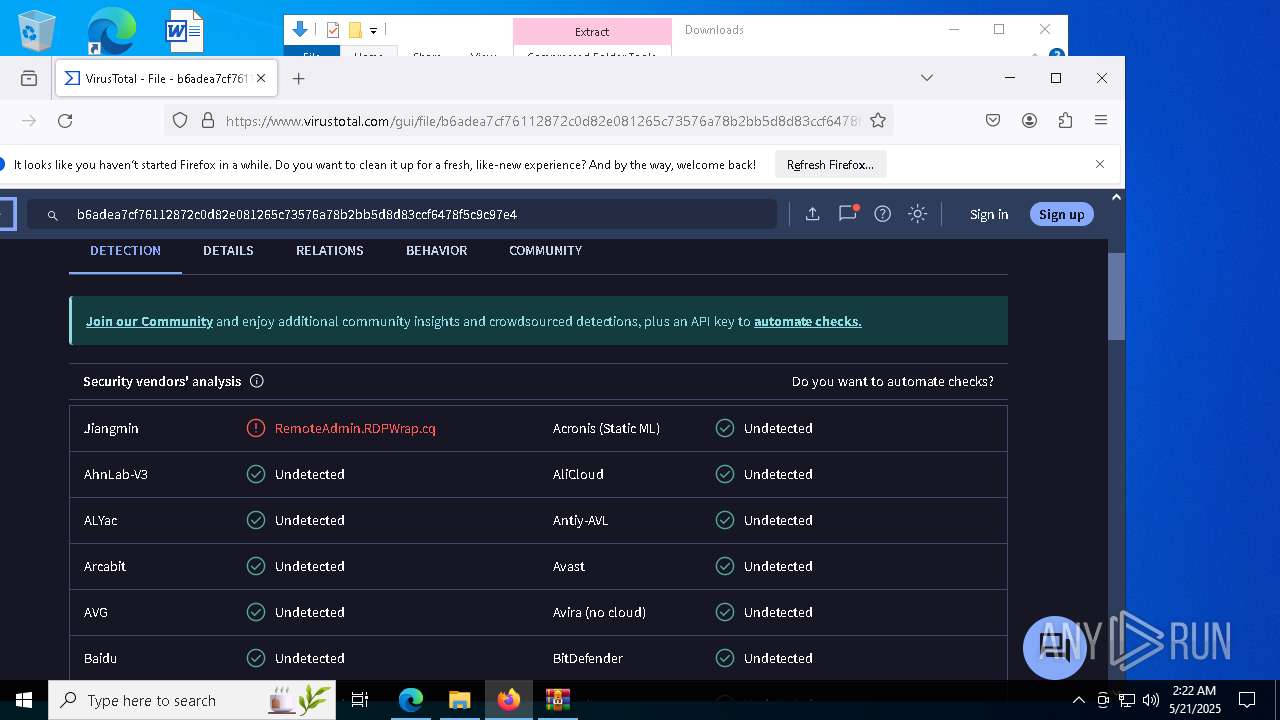Screen dimensions: 1280x720
Task: Click Do you want to automate checks?
Action: [892, 381]
